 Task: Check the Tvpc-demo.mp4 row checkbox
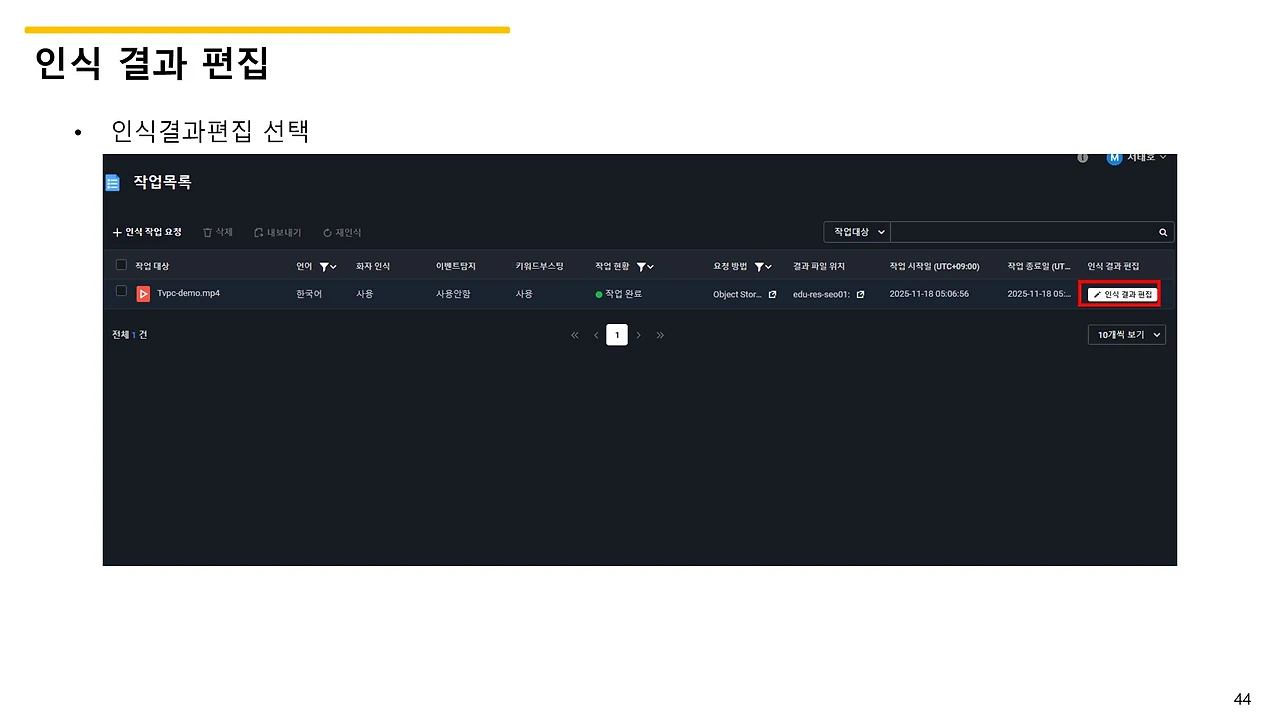coord(121,291)
